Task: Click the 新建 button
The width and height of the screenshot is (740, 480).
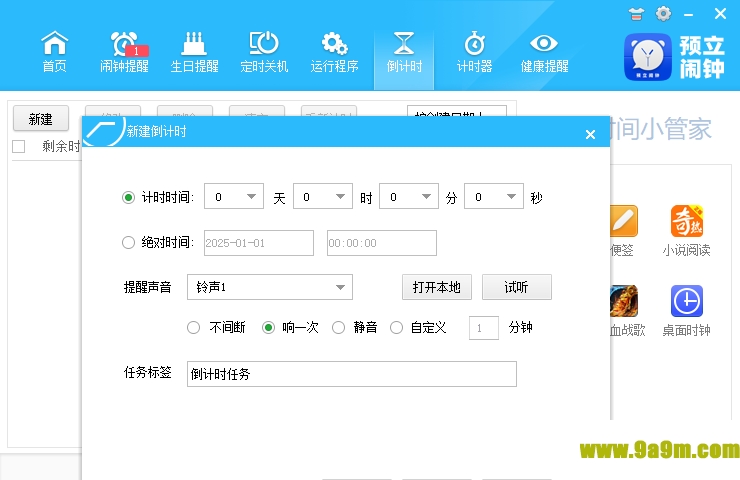Action: (41, 118)
